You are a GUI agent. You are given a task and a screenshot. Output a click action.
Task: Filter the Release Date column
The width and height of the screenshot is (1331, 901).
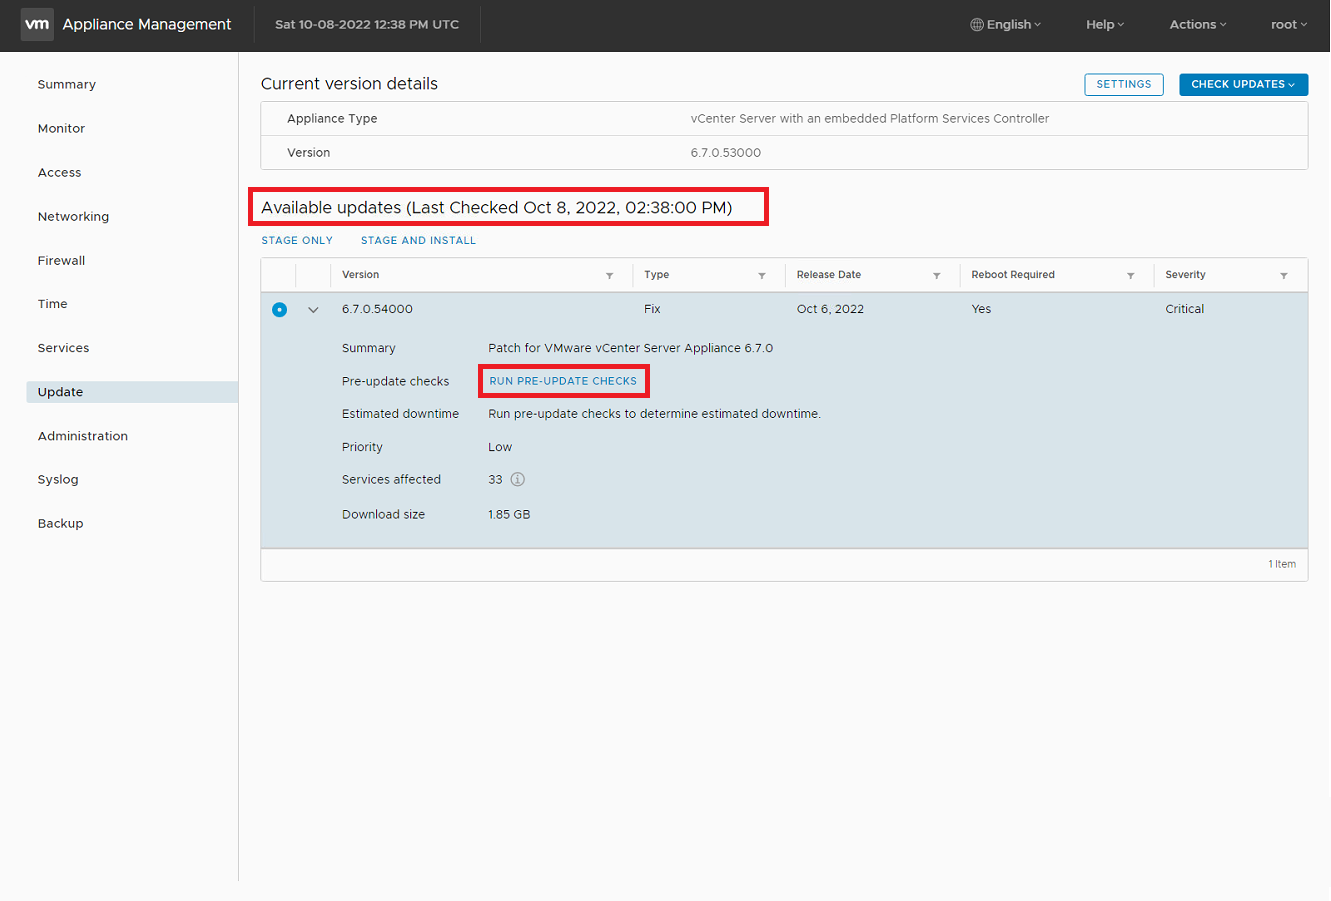[x=937, y=275]
